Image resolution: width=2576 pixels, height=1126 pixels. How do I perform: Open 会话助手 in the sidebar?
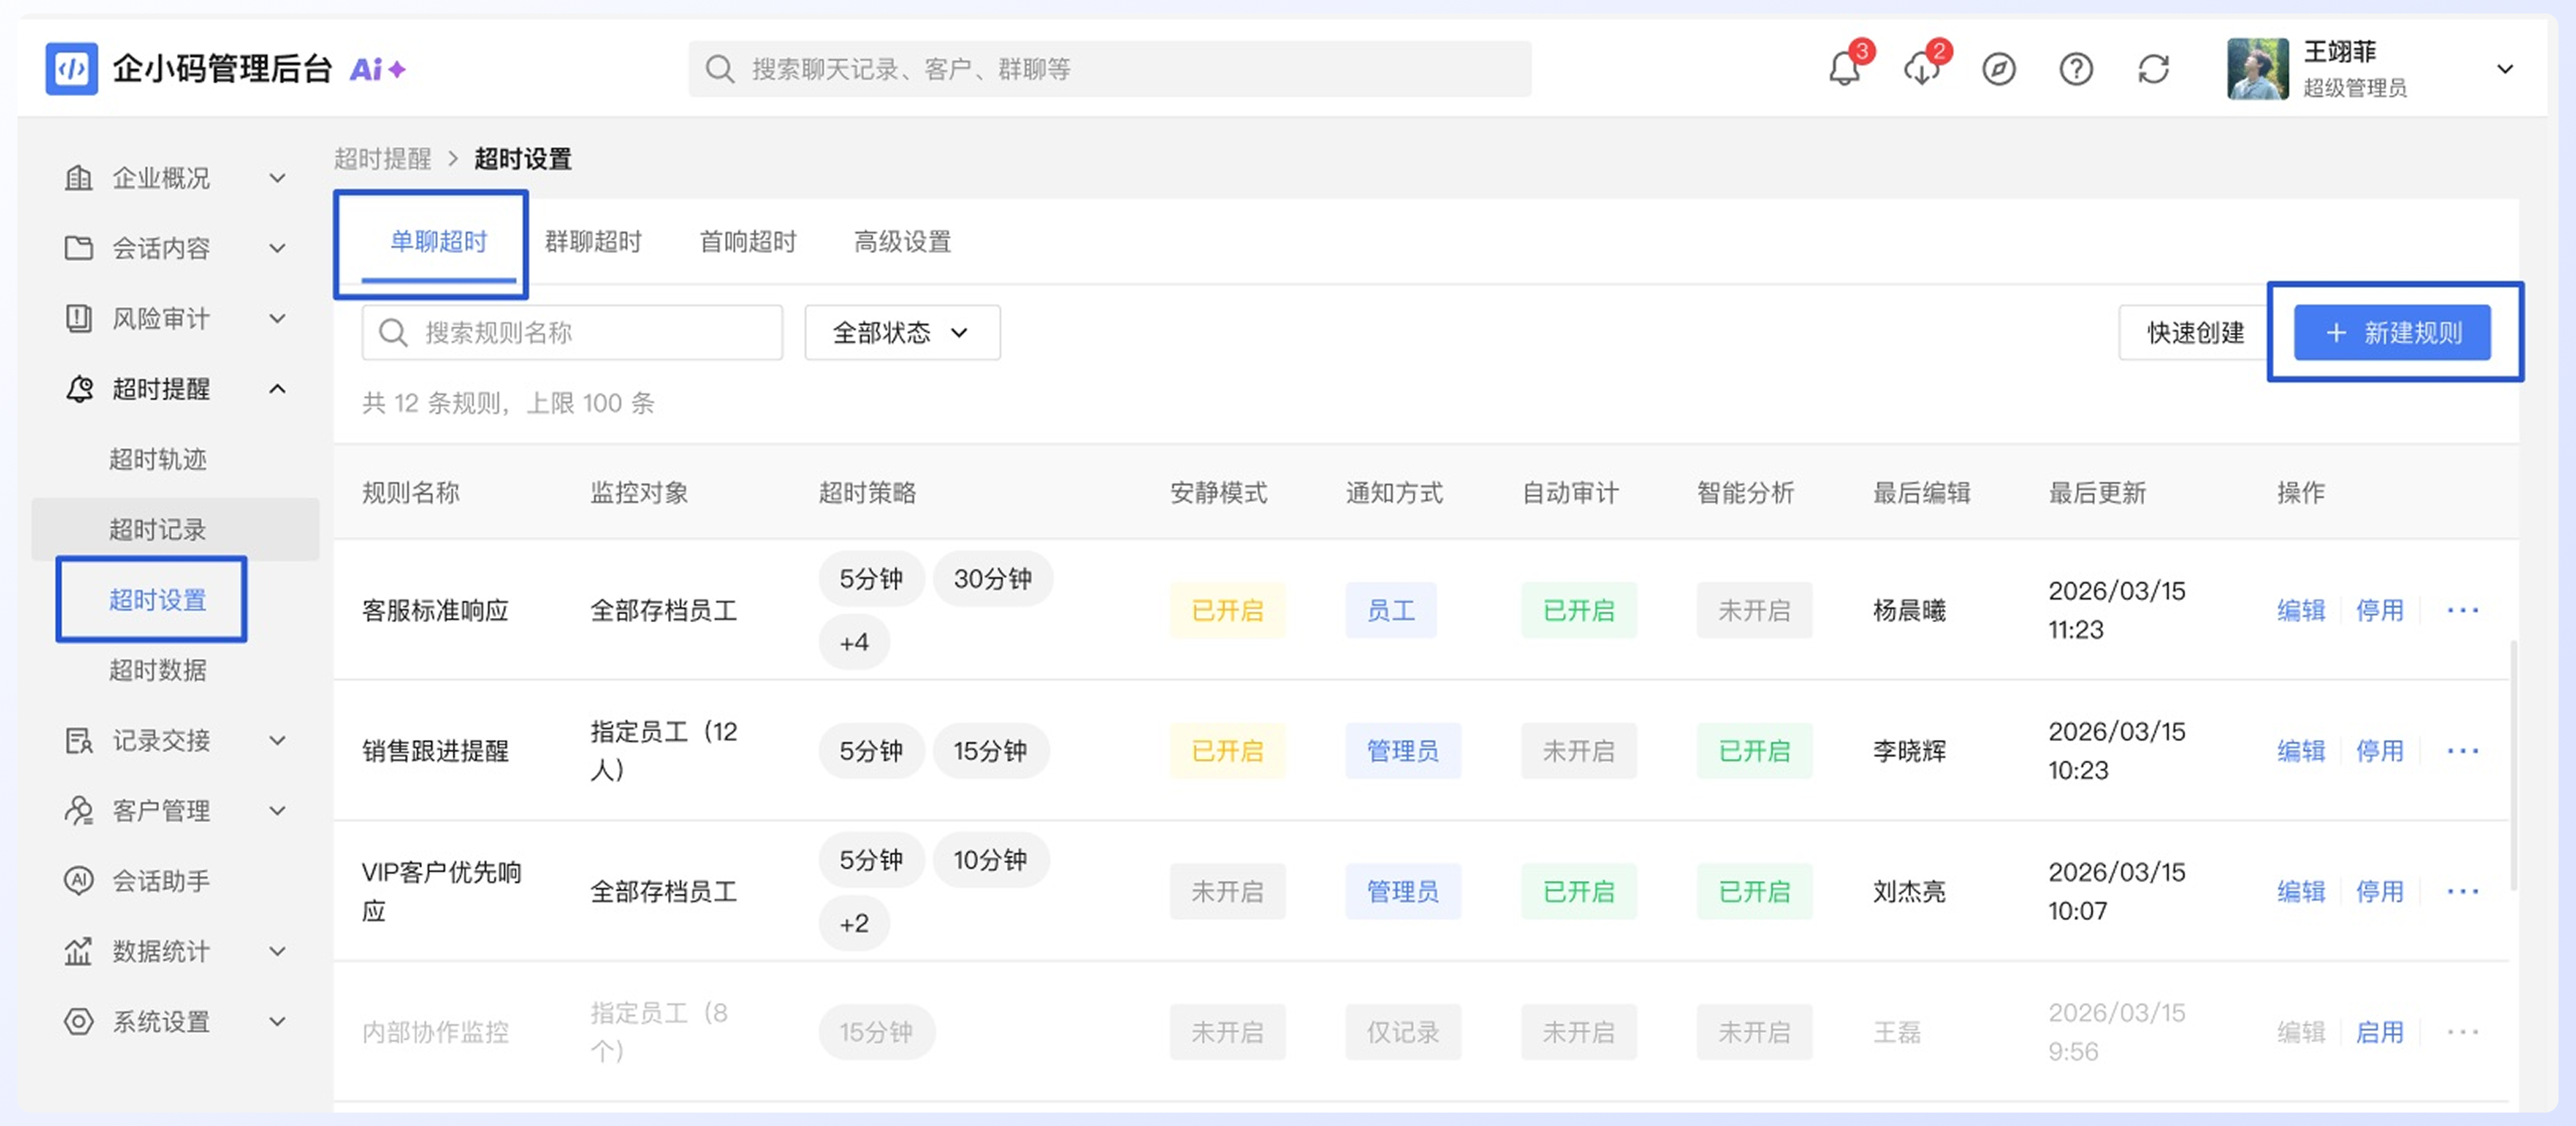click(176, 881)
